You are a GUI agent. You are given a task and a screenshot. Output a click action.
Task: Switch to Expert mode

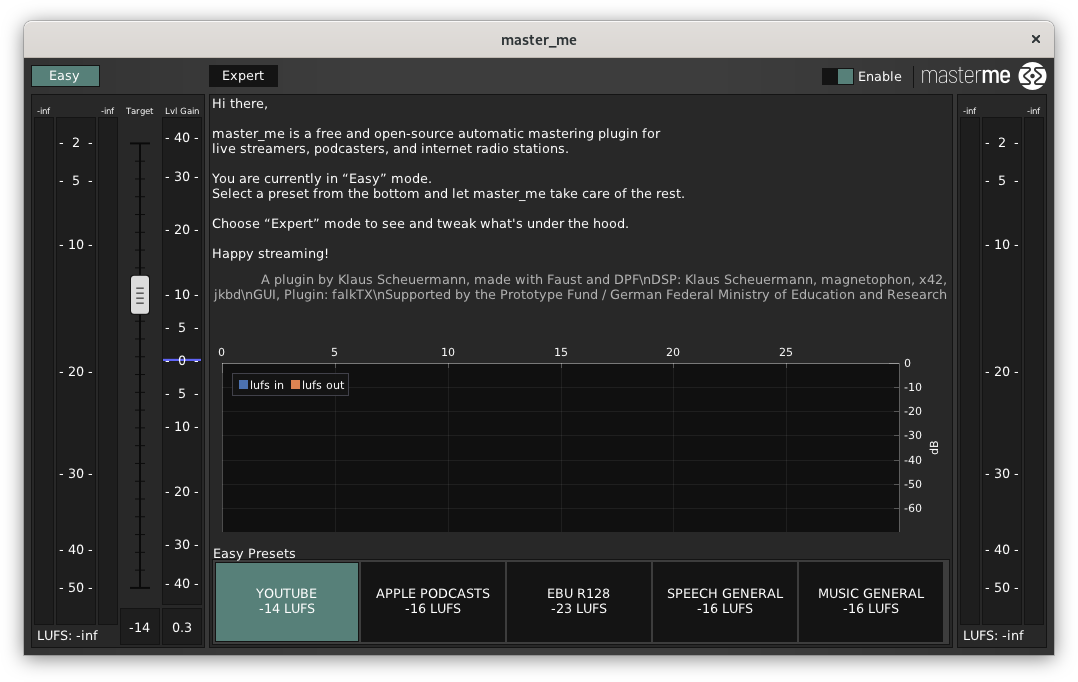point(243,75)
